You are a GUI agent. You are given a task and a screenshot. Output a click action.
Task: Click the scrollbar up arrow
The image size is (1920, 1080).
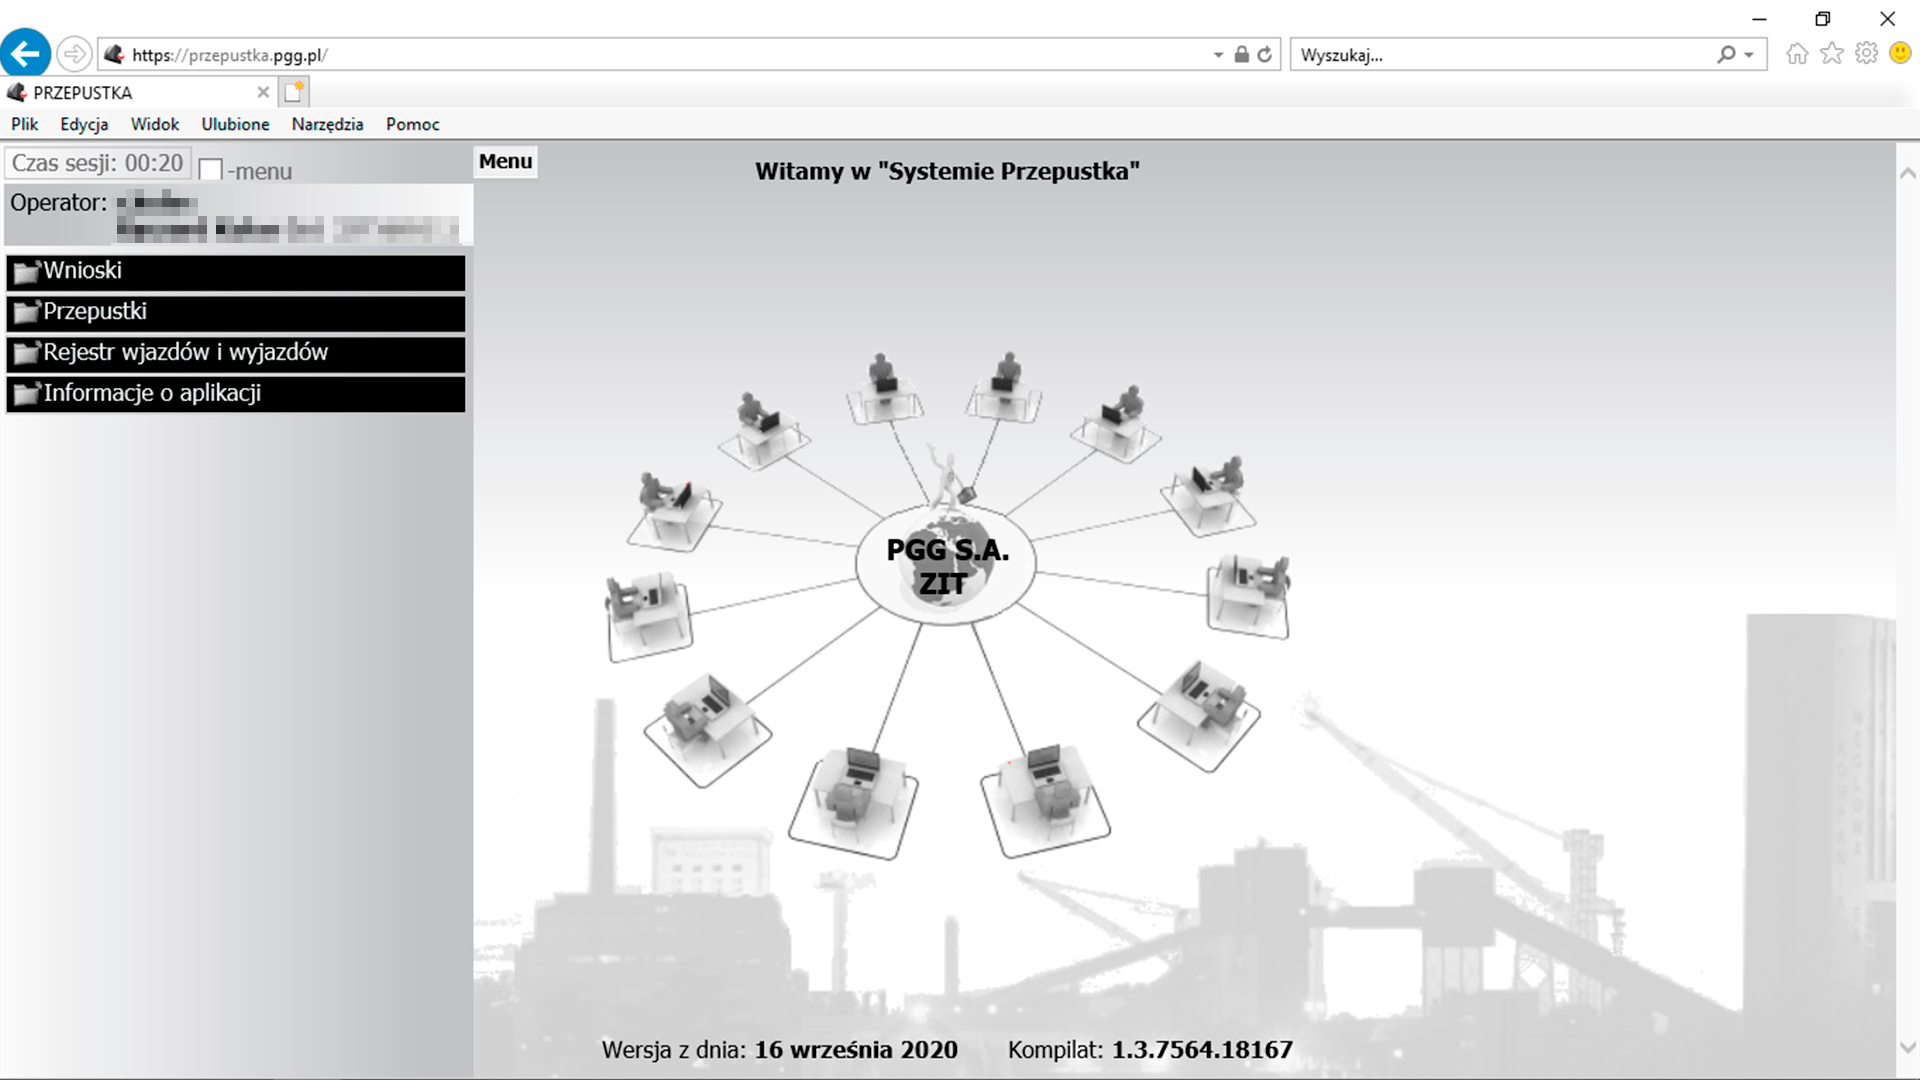pos(1908,173)
